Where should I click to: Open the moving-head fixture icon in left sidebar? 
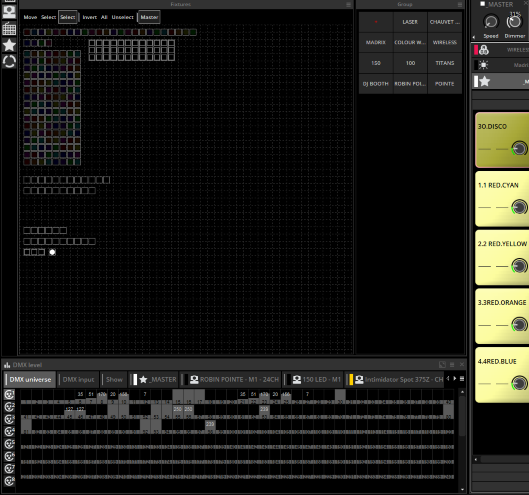tap(9, 12)
